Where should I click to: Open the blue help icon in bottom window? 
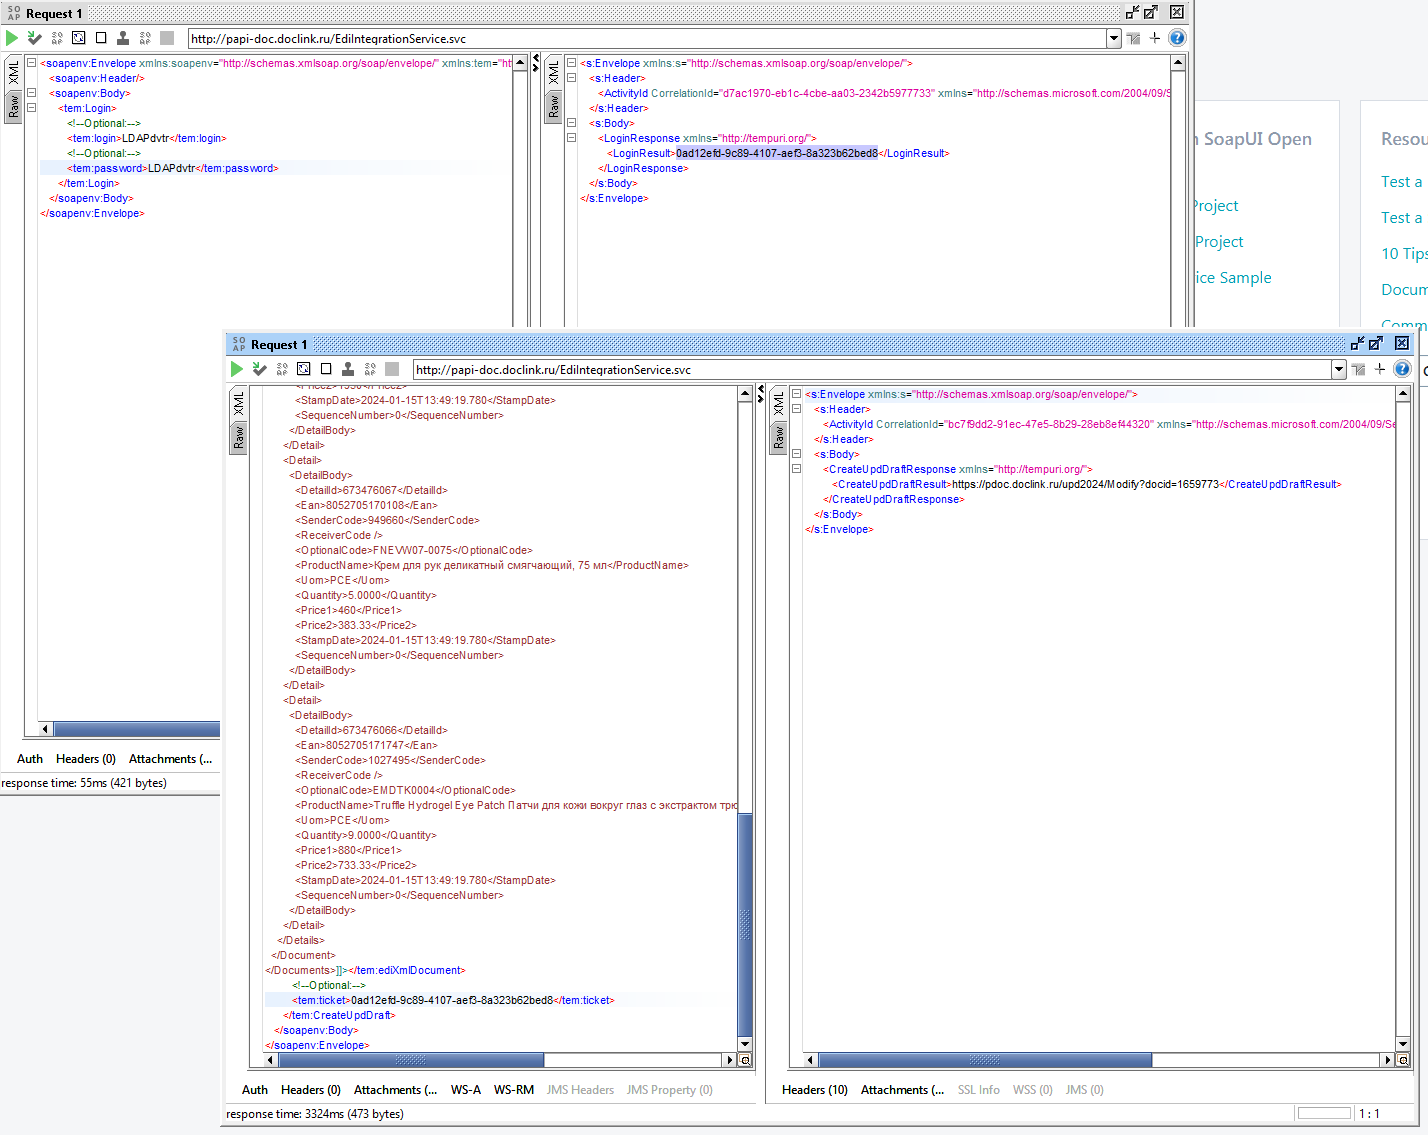point(1402,369)
